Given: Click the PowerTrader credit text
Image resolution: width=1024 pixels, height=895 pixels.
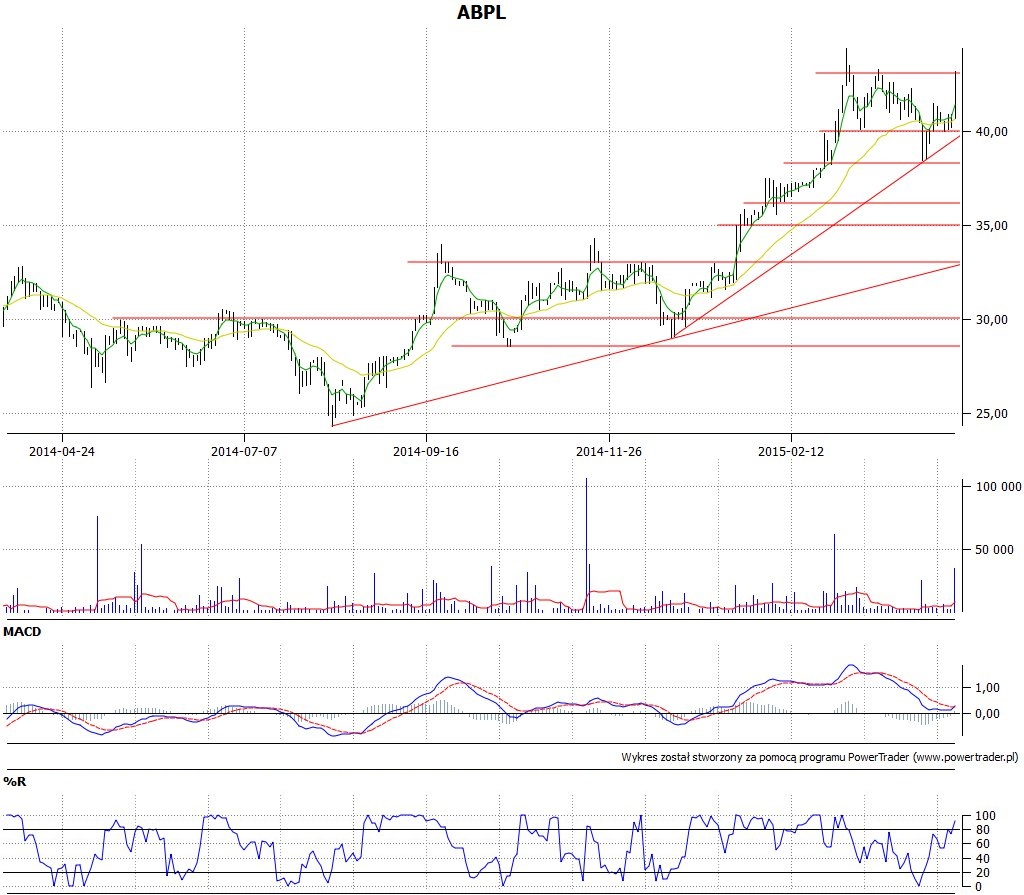Looking at the screenshot, I should point(820,758).
